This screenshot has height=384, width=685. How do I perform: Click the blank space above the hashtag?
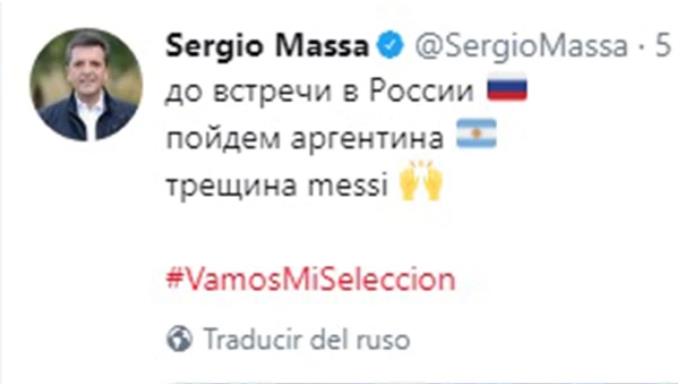click(x=311, y=234)
